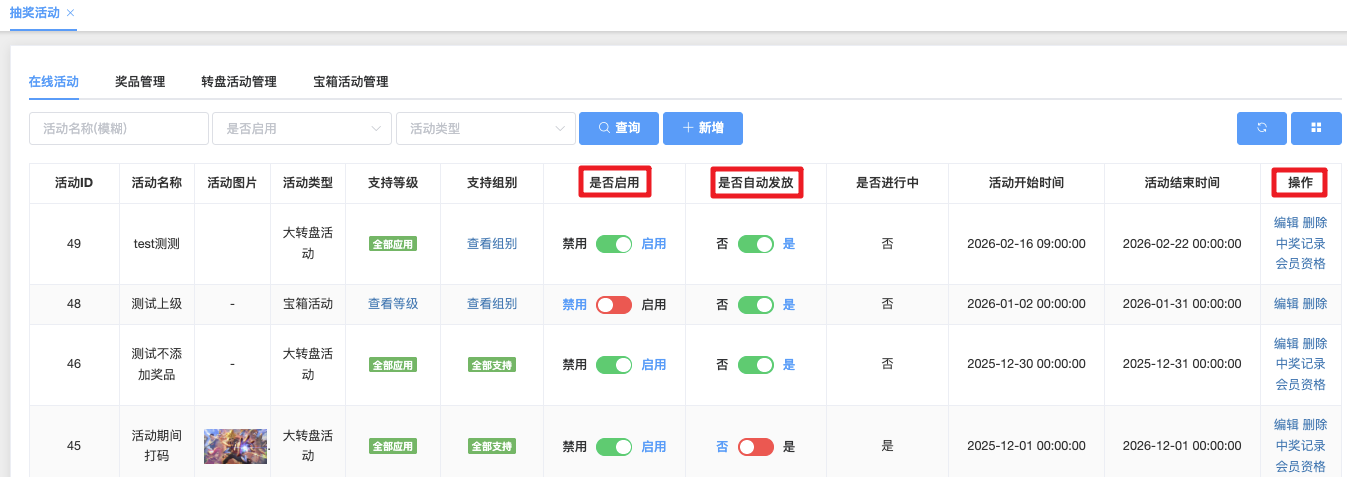
Task: Close the 抽奖活动 page tab
Action: (x=70, y=13)
